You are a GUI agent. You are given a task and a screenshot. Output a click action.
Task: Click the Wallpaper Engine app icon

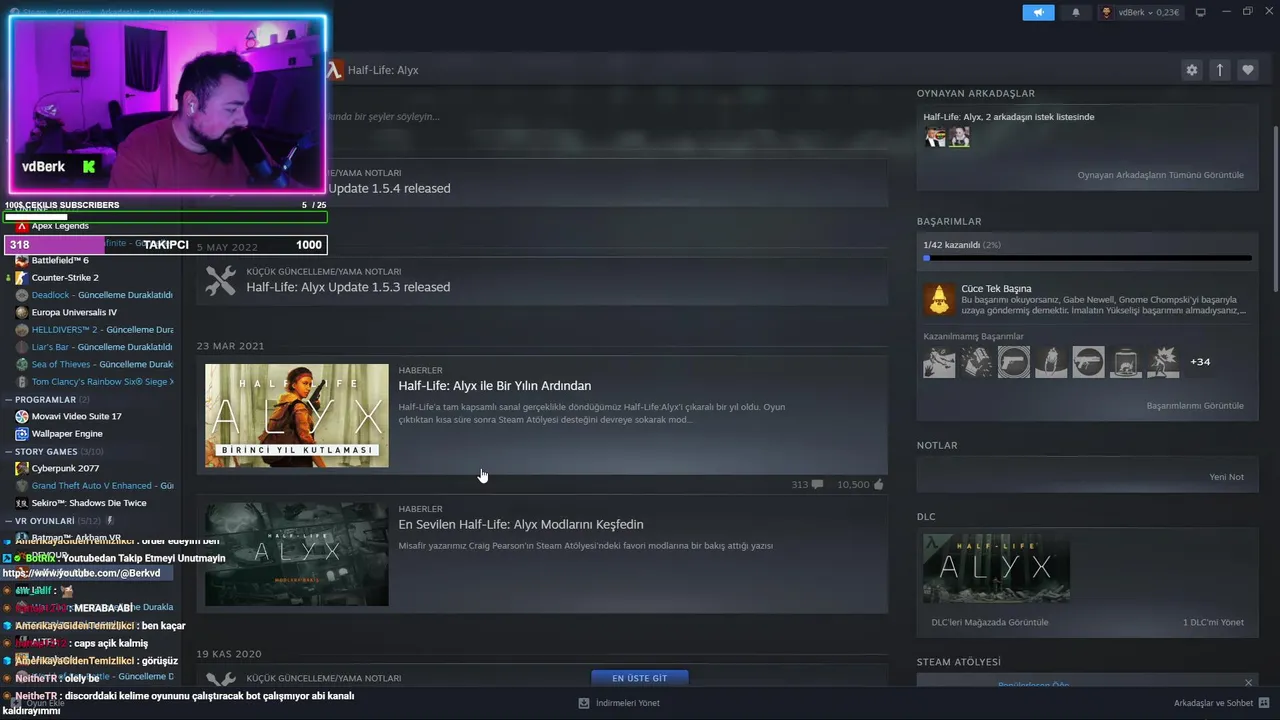pos(22,434)
